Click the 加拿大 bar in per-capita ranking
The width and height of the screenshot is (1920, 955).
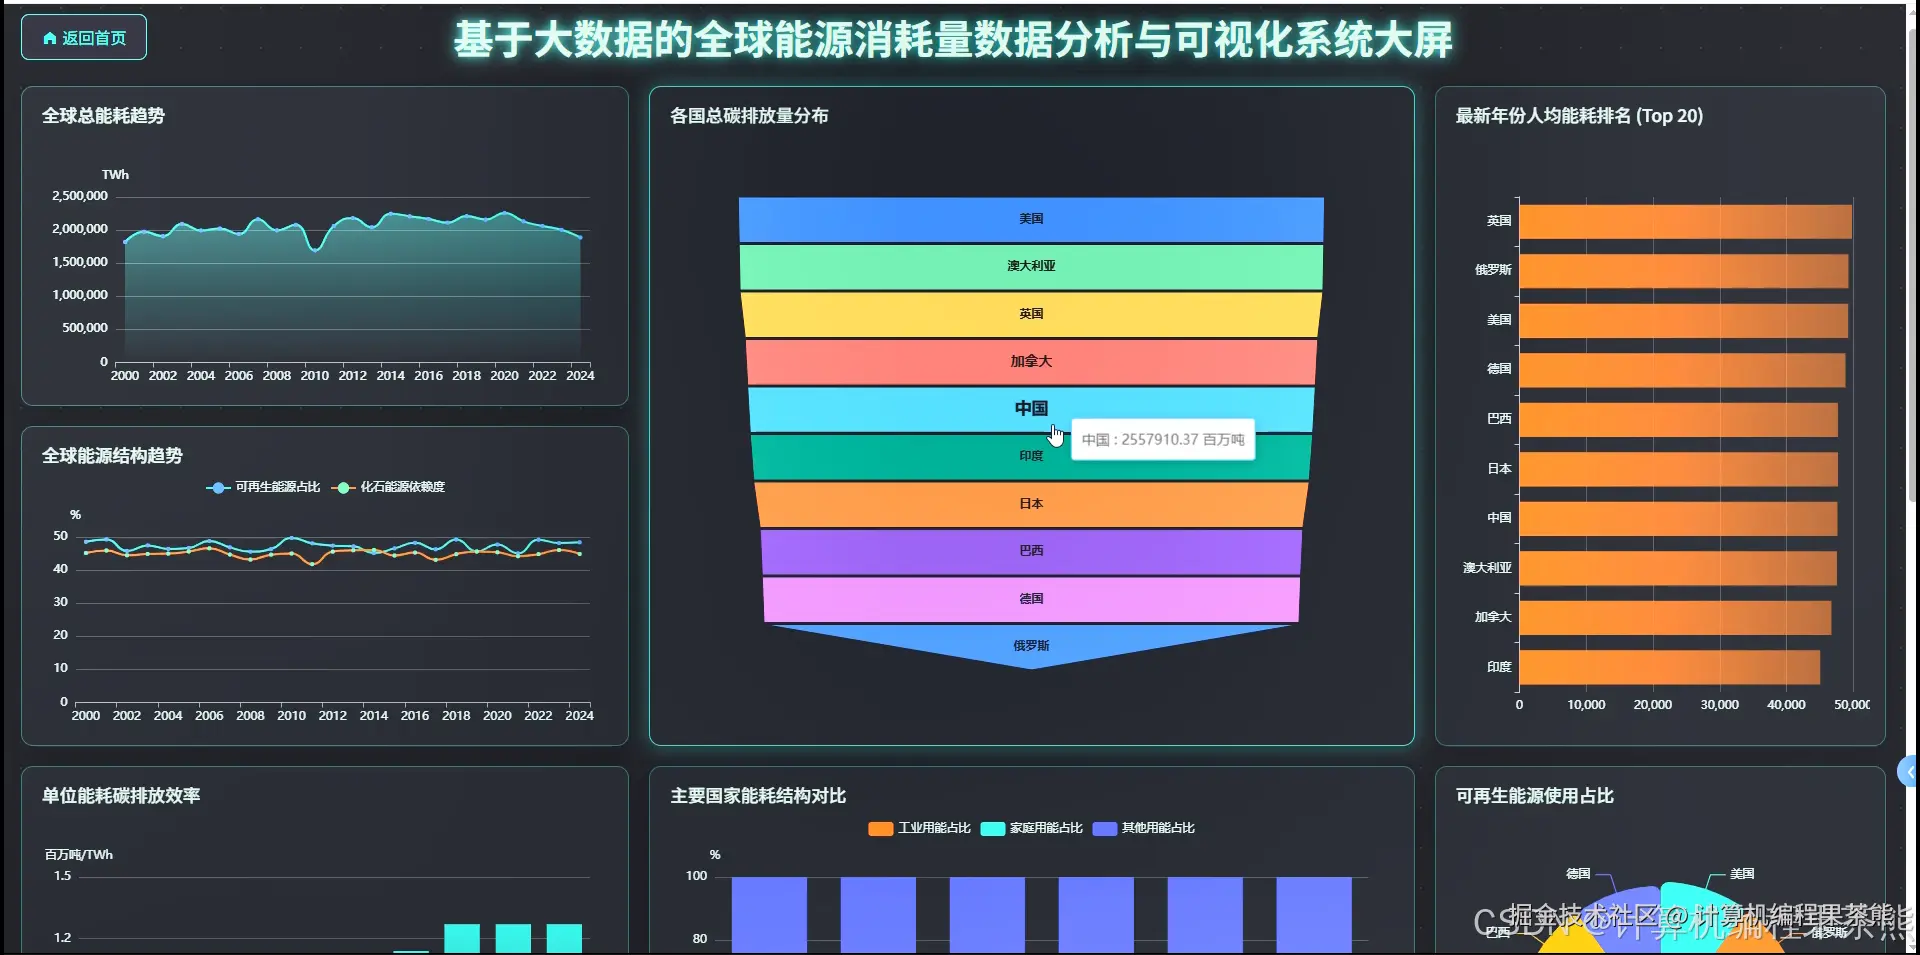(1675, 617)
